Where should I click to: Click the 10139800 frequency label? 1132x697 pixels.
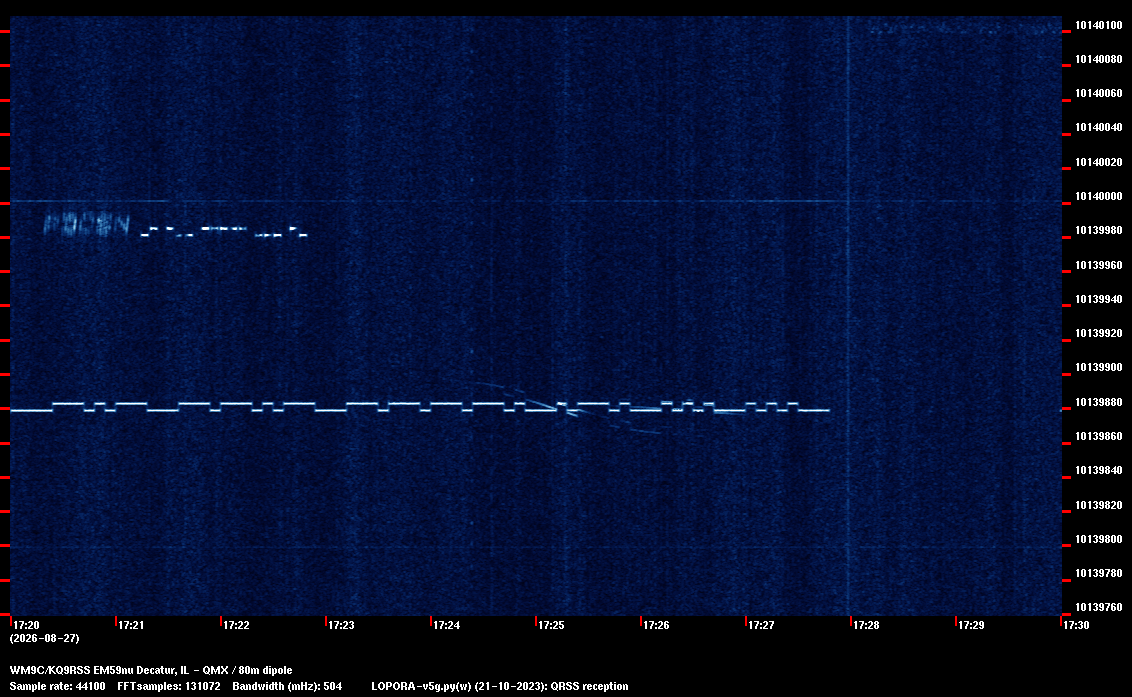1098,540
